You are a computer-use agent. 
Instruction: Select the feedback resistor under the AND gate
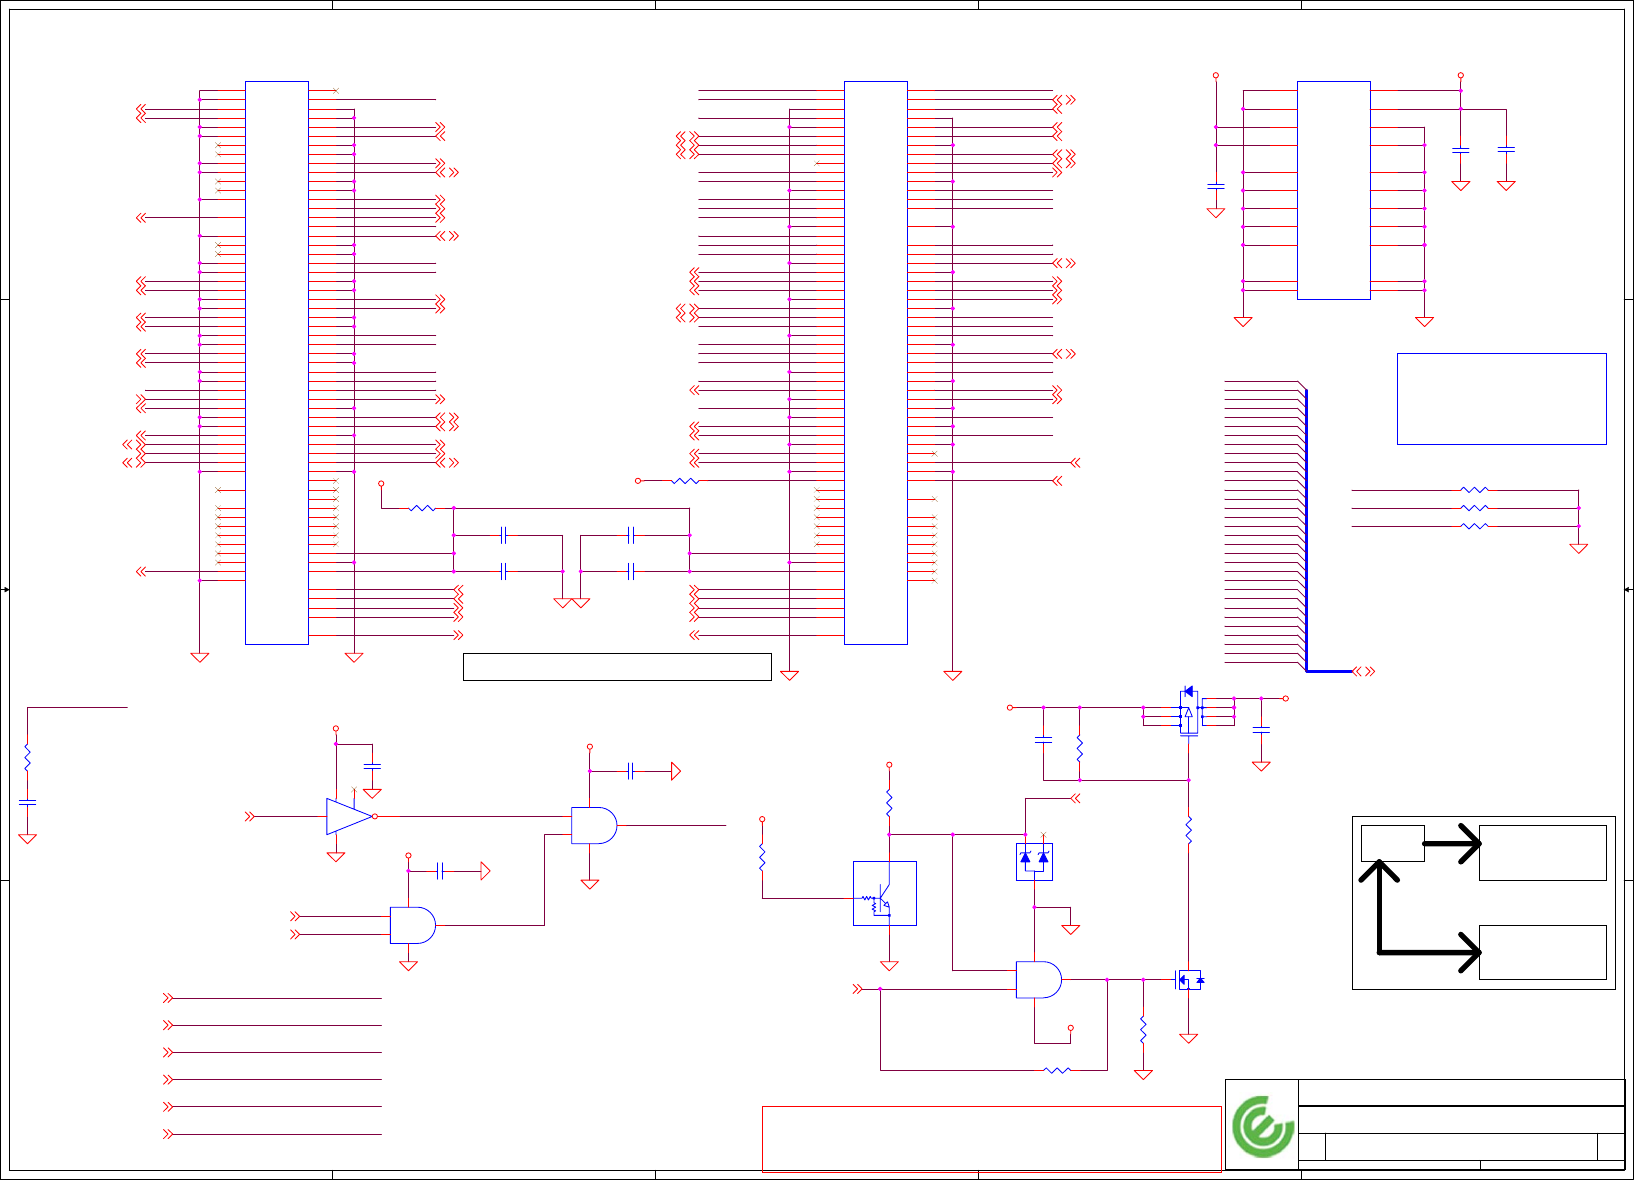point(1057,1070)
